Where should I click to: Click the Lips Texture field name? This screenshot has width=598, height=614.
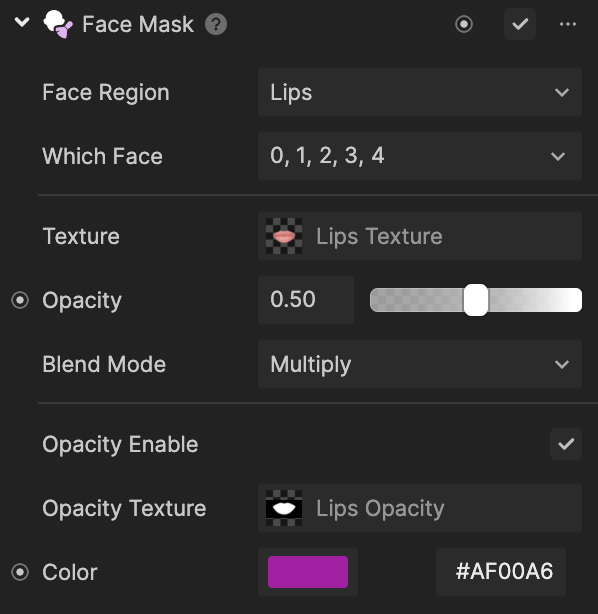[x=379, y=236]
